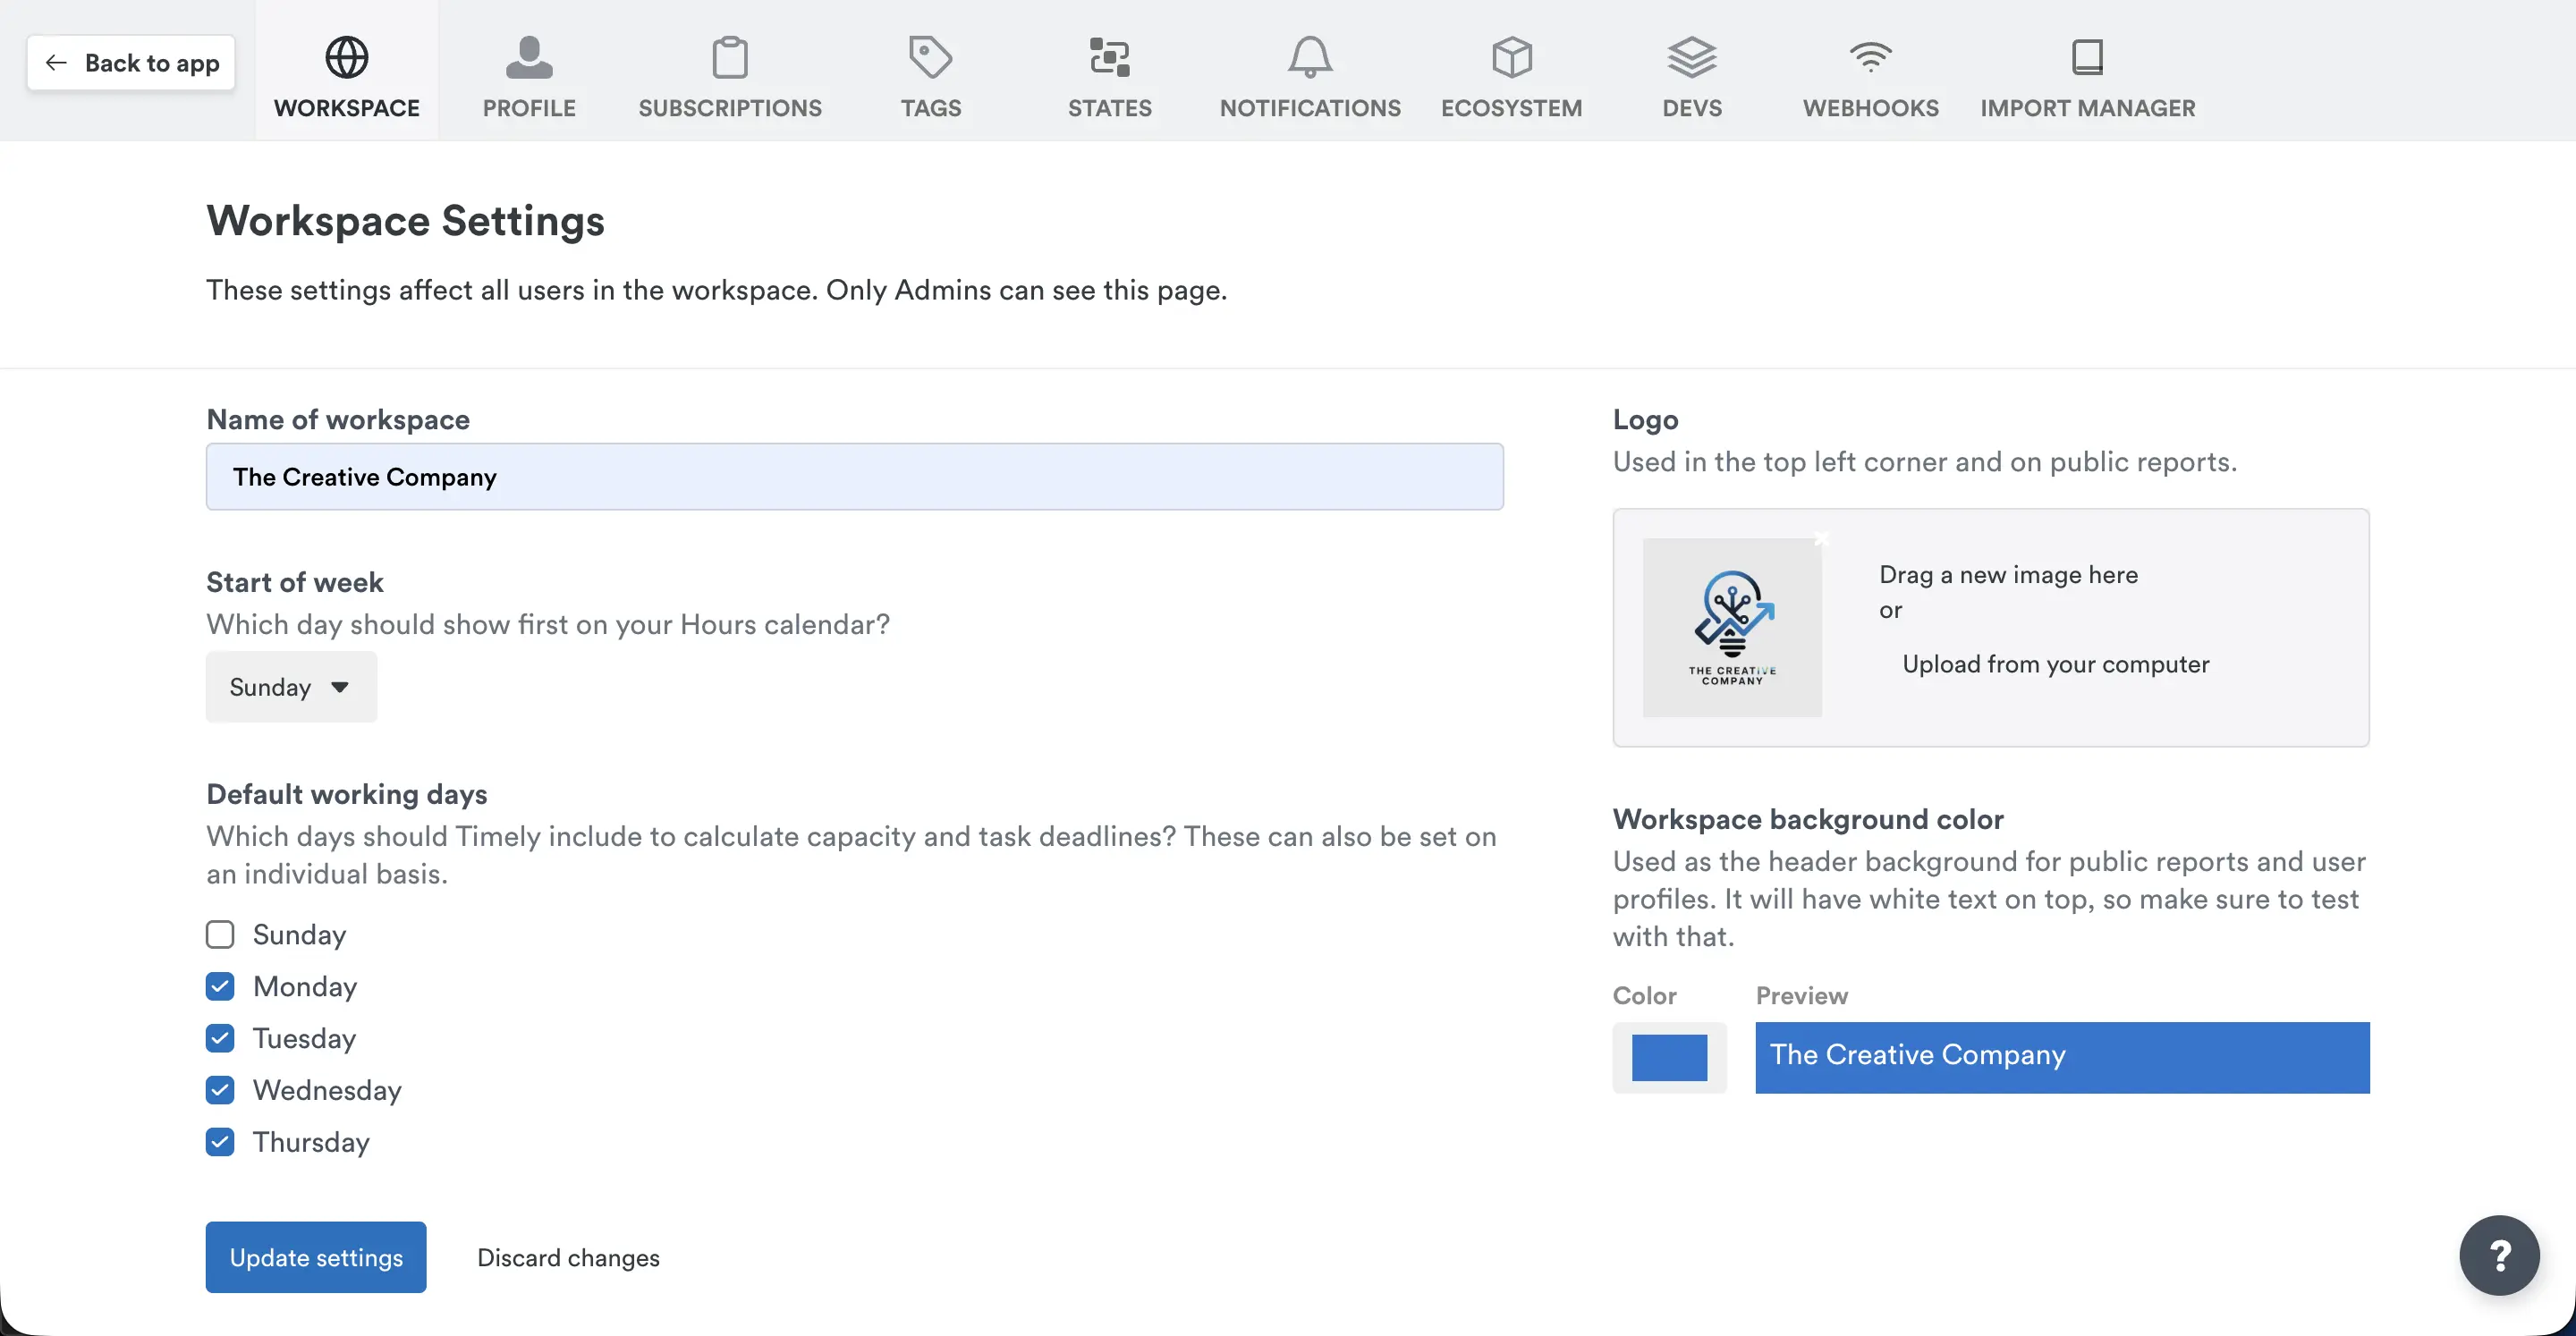The height and width of the screenshot is (1336, 2576).
Task: Open the Start of week Sunday dropdown
Action: 291,687
